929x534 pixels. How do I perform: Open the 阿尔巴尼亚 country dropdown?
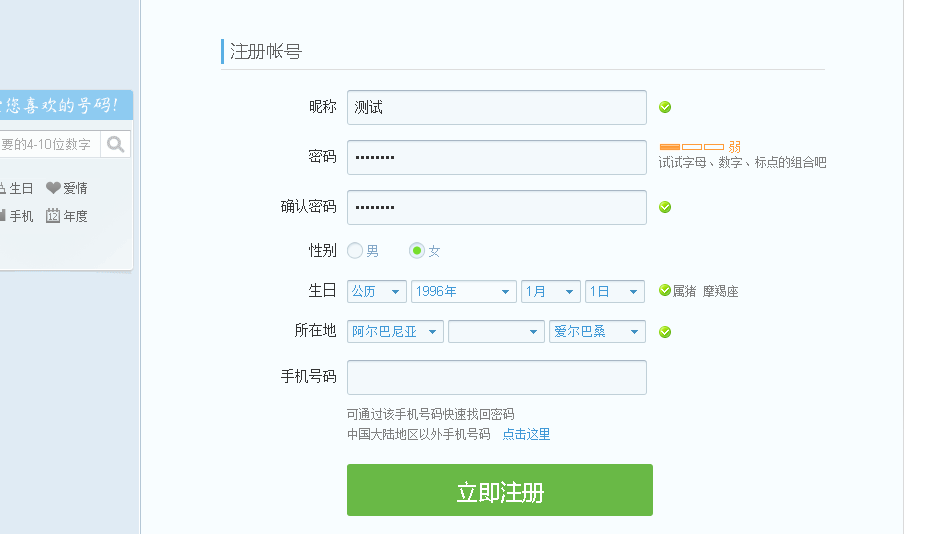(x=395, y=332)
